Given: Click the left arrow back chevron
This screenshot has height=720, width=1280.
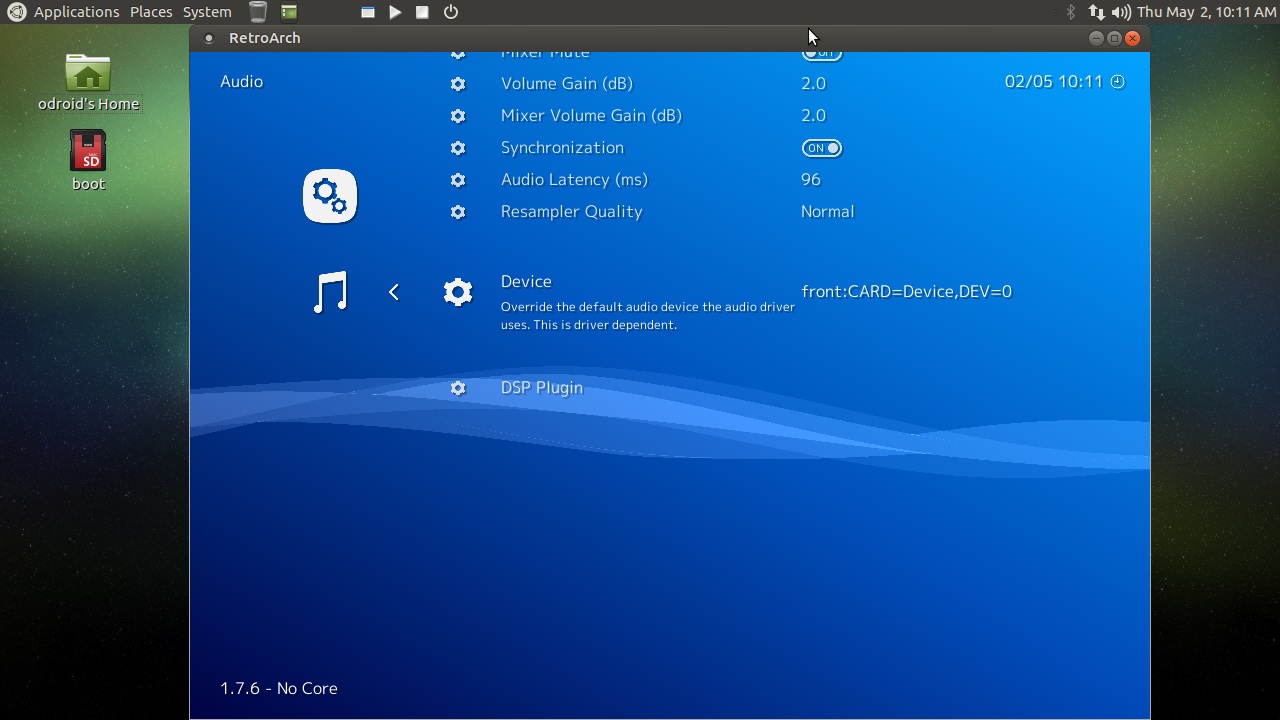Looking at the screenshot, I should pos(394,292).
